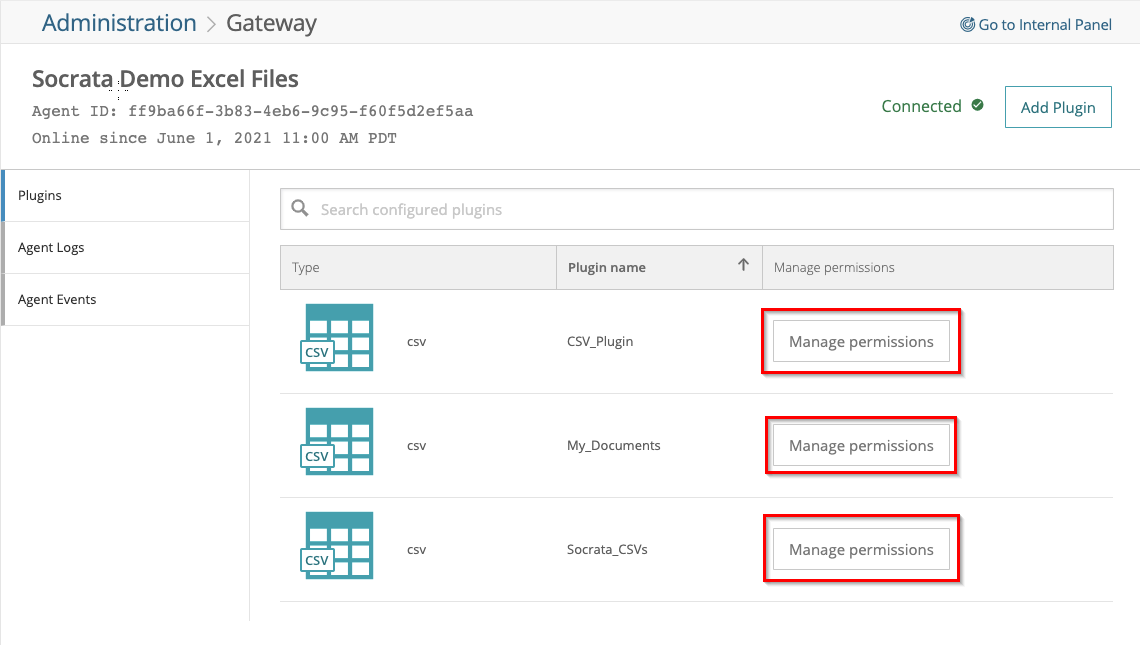
Task: Click the Type column header
Action: click(305, 266)
